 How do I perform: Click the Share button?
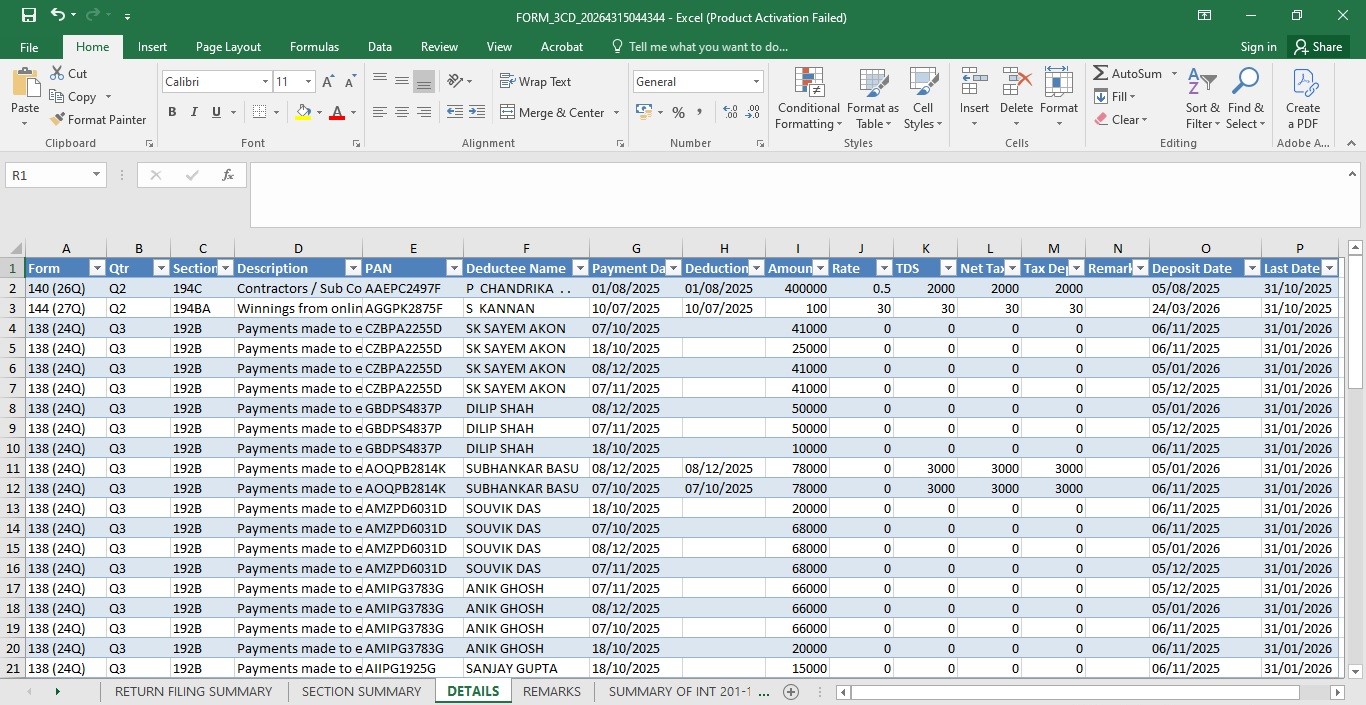[x=1317, y=47]
